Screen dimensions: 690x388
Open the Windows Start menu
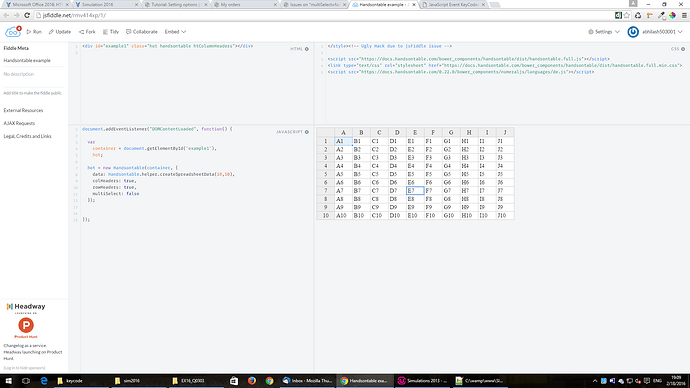(8, 381)
